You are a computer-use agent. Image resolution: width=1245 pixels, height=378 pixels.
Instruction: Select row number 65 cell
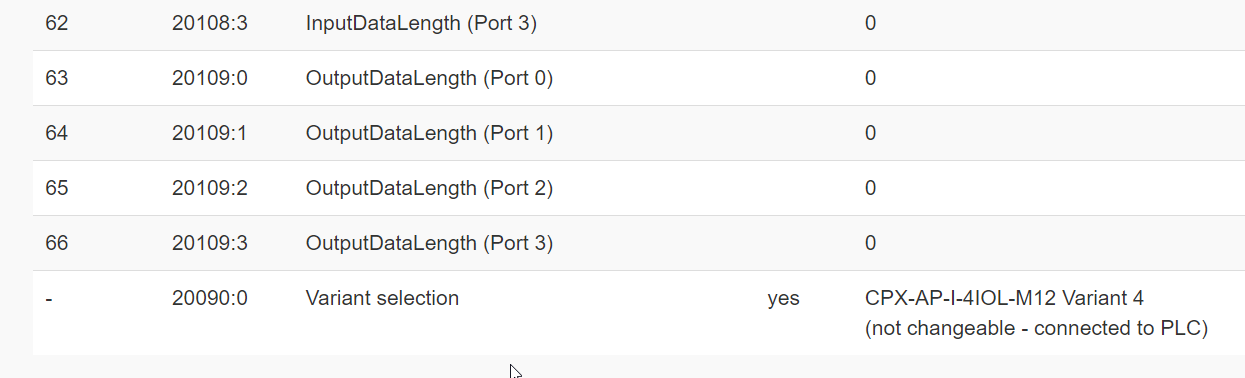pos(56,188)
